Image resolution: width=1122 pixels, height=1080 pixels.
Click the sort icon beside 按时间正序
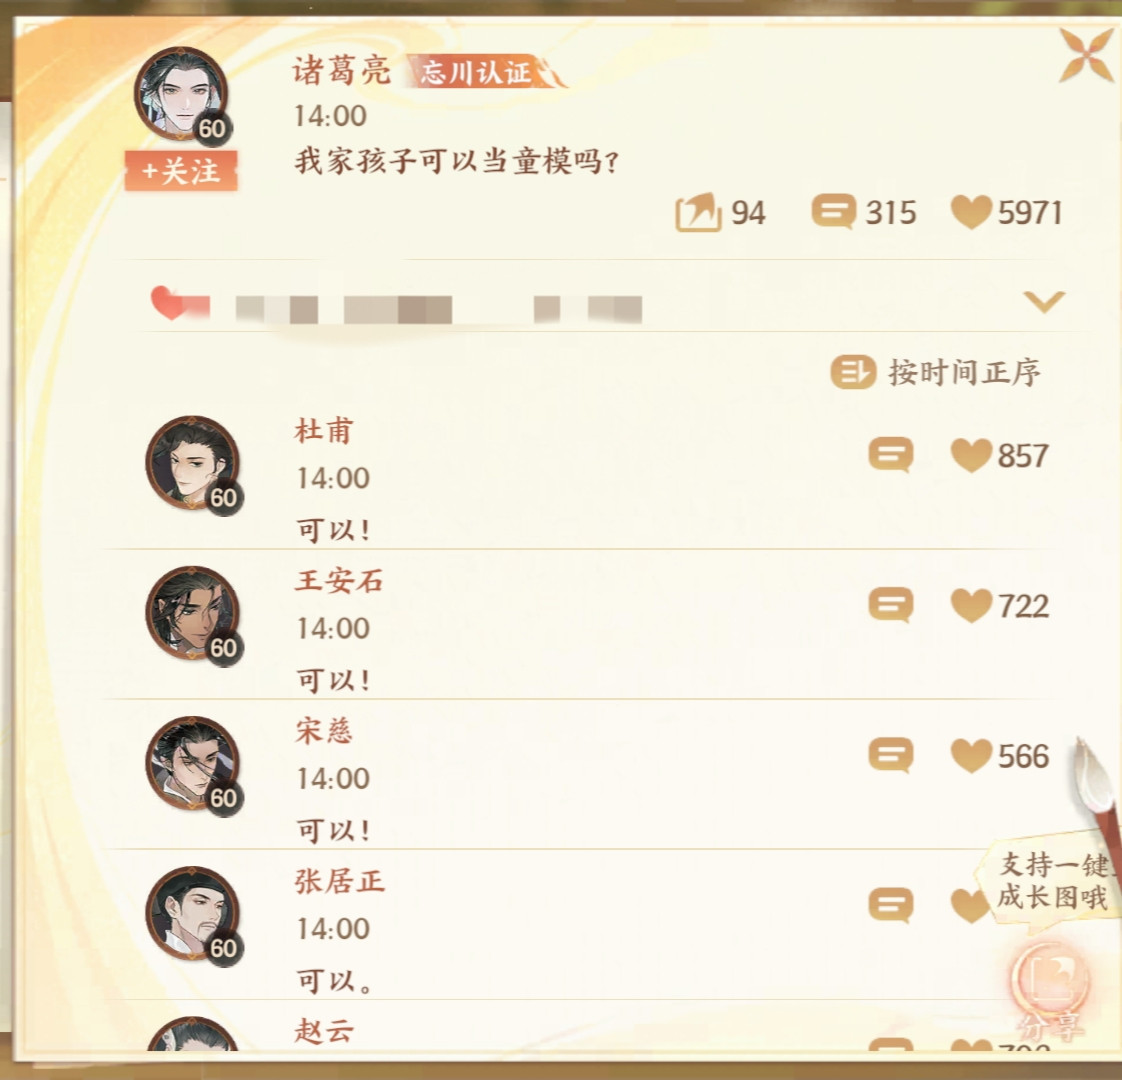pos(853,372)
